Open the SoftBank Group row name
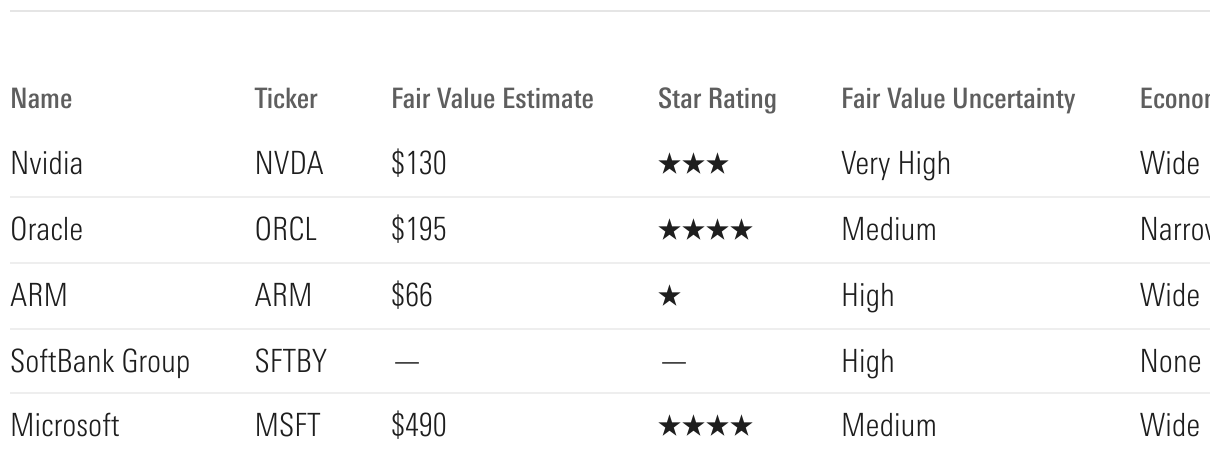1220x468 pixels. click(99, 362)
